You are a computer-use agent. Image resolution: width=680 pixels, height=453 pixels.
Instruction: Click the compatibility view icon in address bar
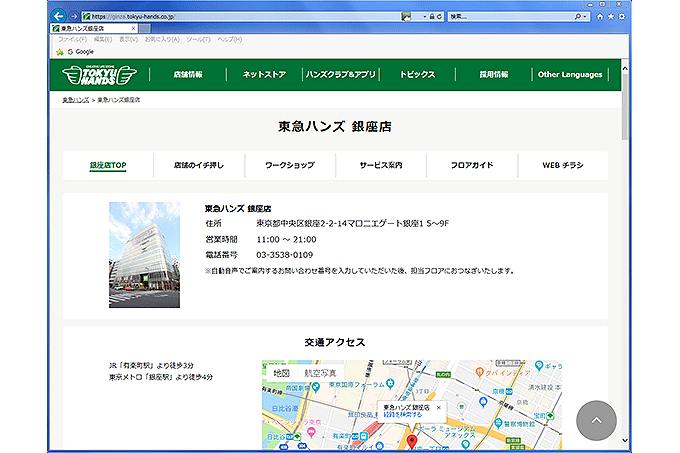[406, 16]
